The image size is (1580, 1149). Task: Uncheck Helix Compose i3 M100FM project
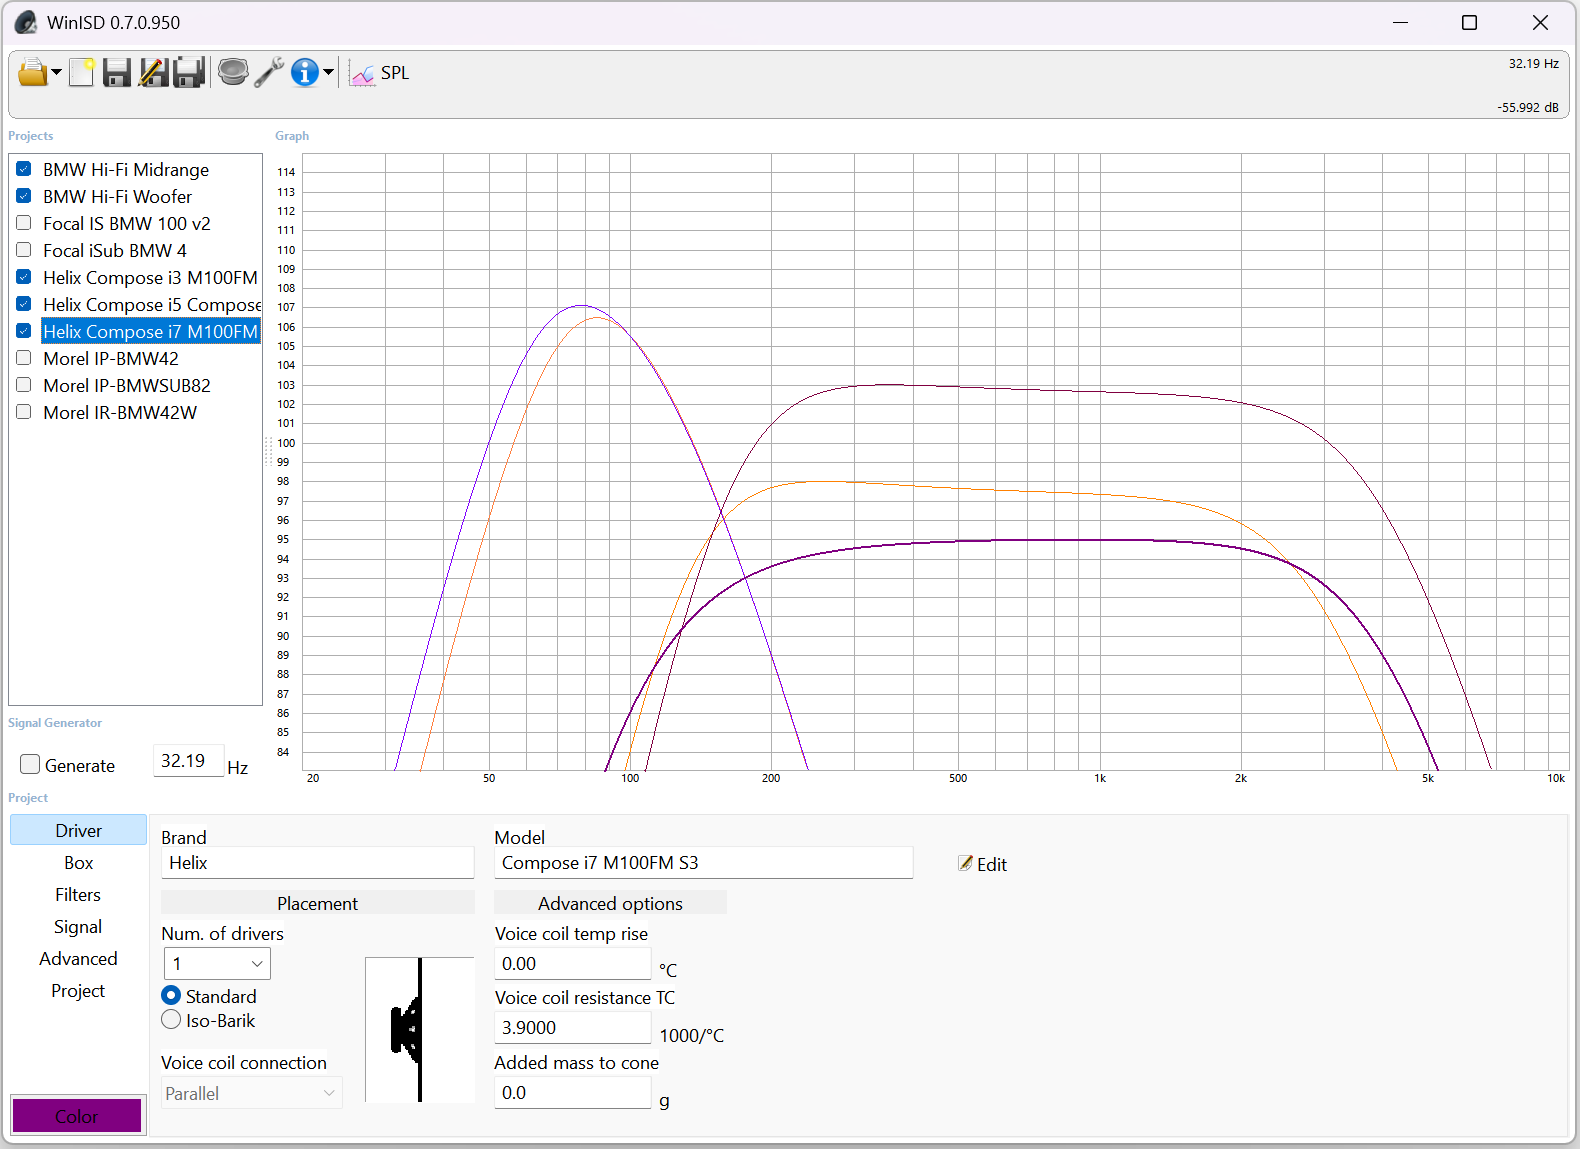24,277
